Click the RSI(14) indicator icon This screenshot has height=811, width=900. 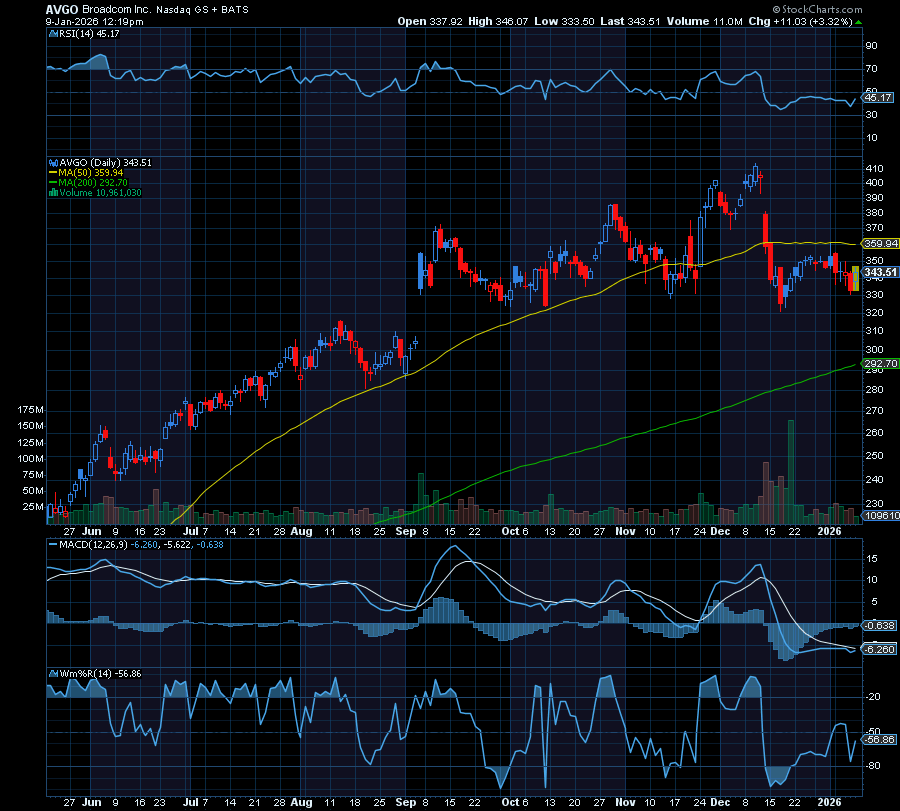pyautogui.click(x=51, y=32)
